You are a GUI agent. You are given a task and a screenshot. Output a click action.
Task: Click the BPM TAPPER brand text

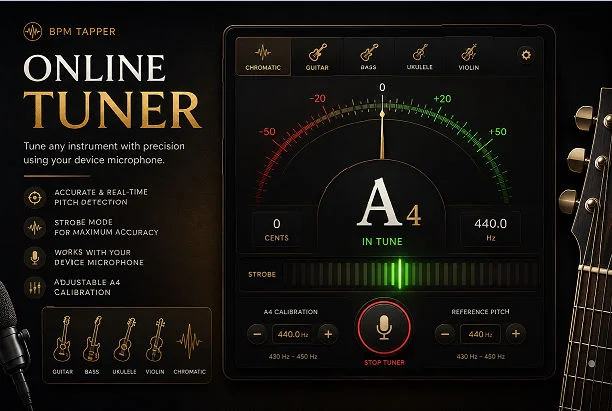82,32
